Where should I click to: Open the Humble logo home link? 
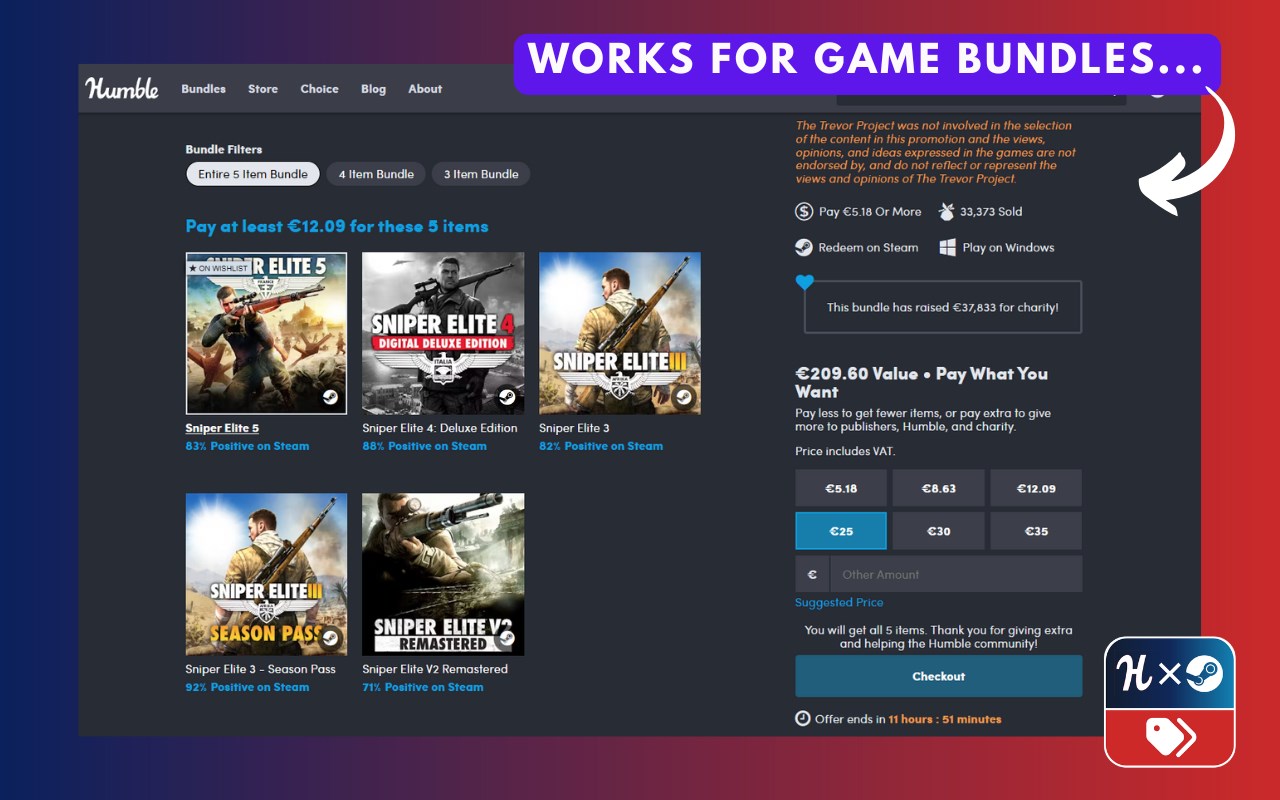click(122, 88)
